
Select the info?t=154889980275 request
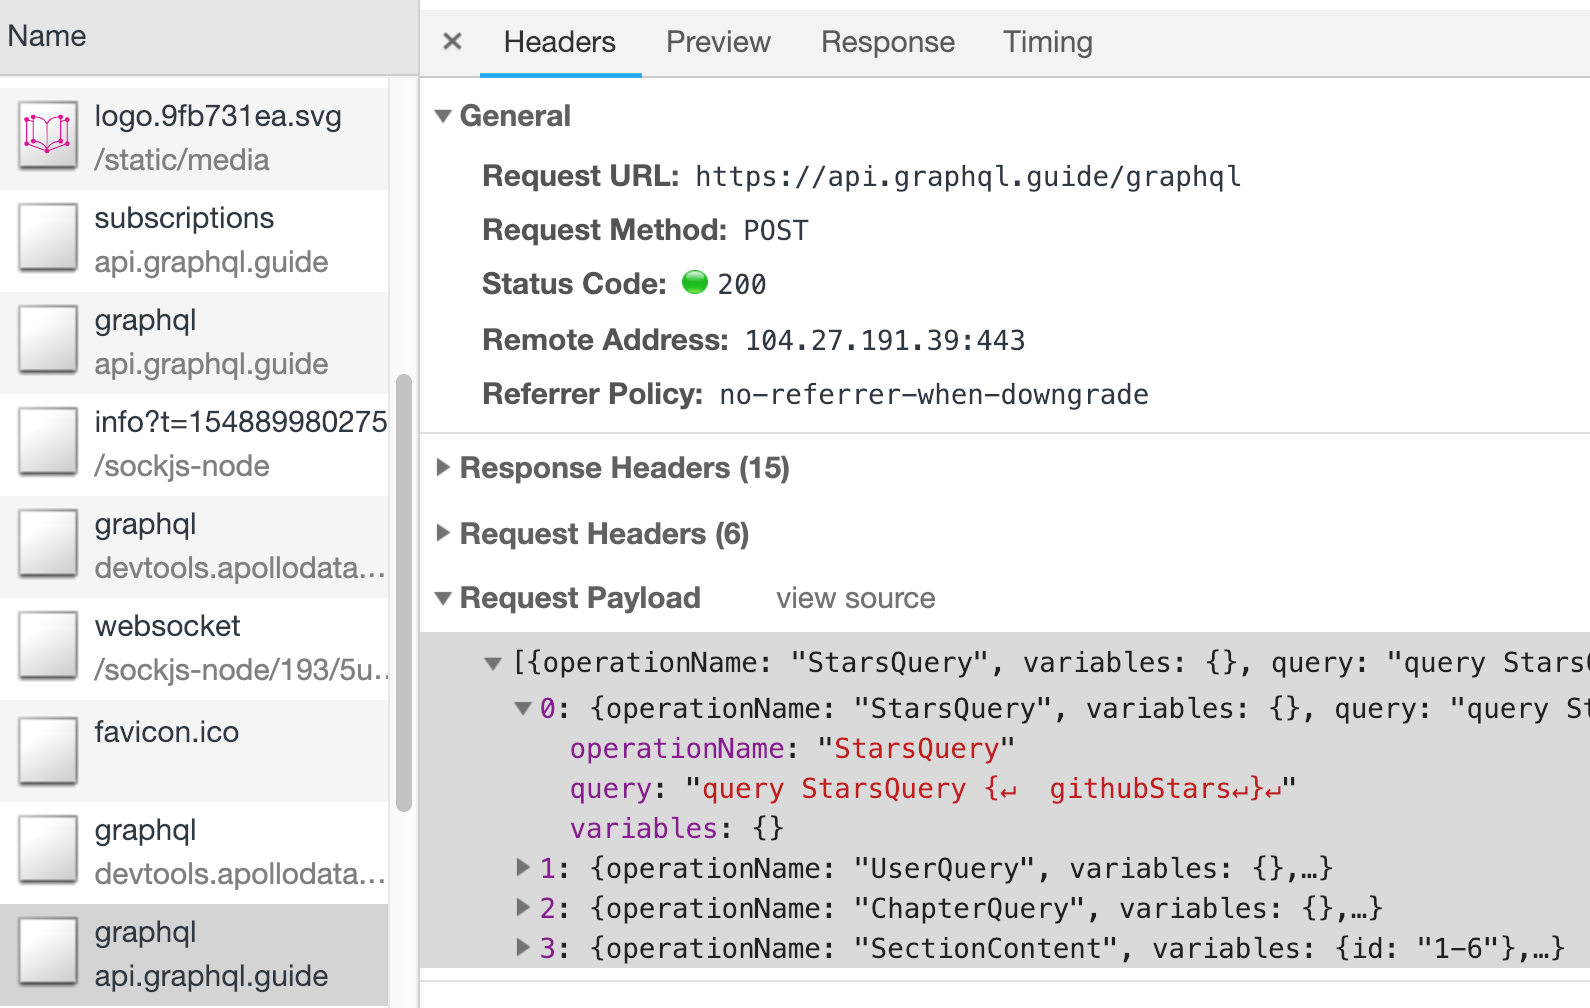(194, 444)
